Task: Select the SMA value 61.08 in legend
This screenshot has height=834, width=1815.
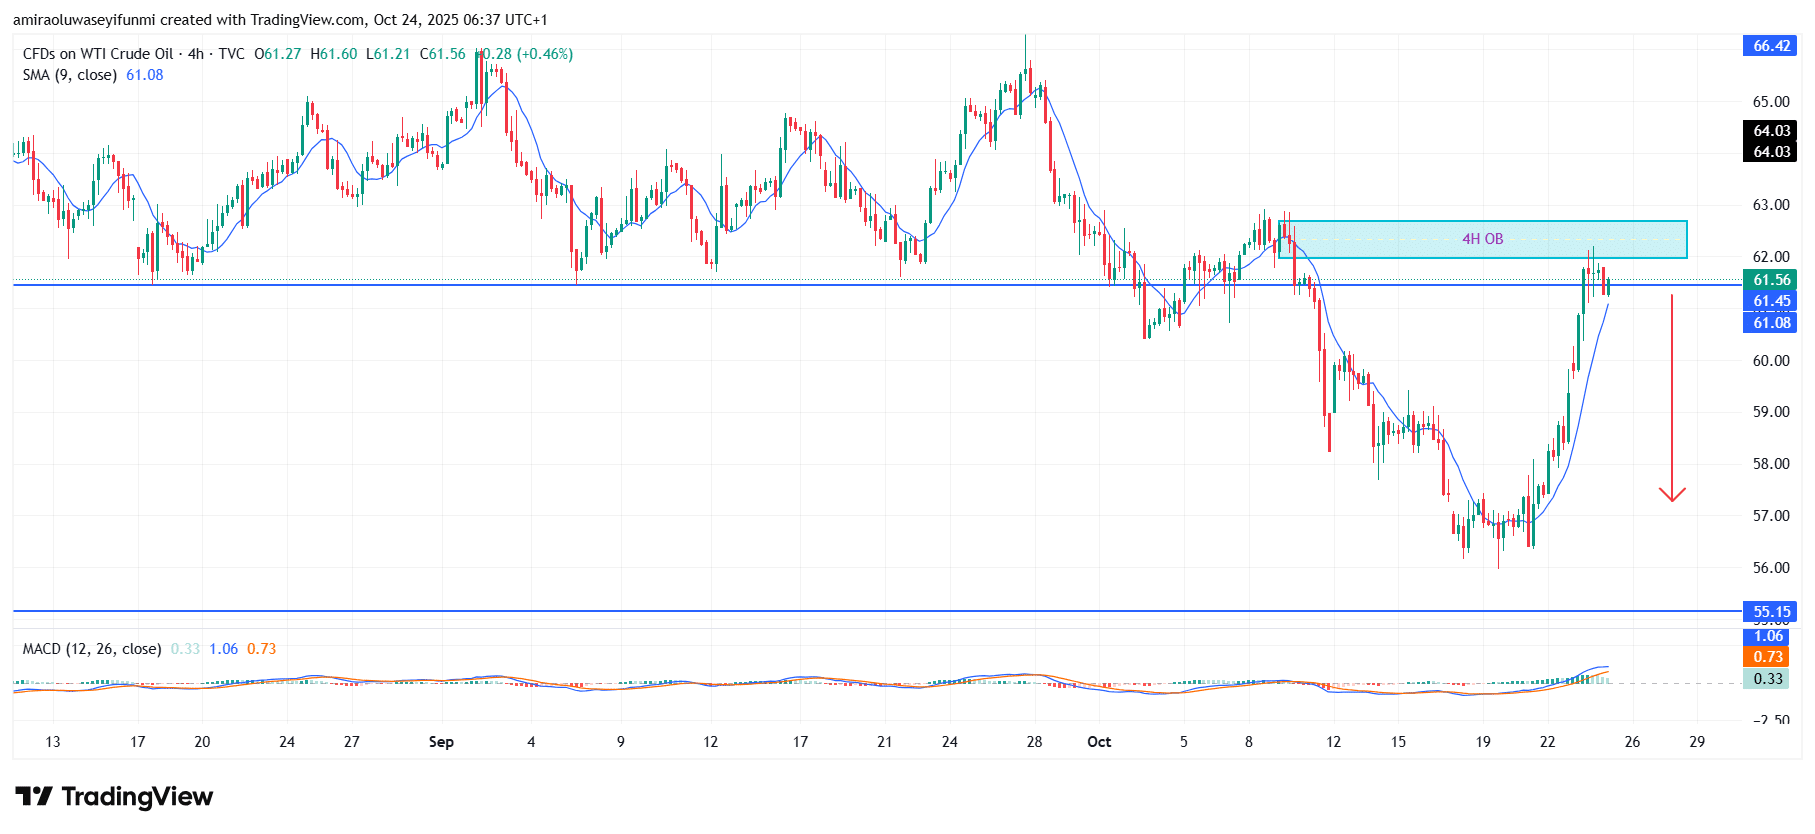Action: [x=145, y=75]
